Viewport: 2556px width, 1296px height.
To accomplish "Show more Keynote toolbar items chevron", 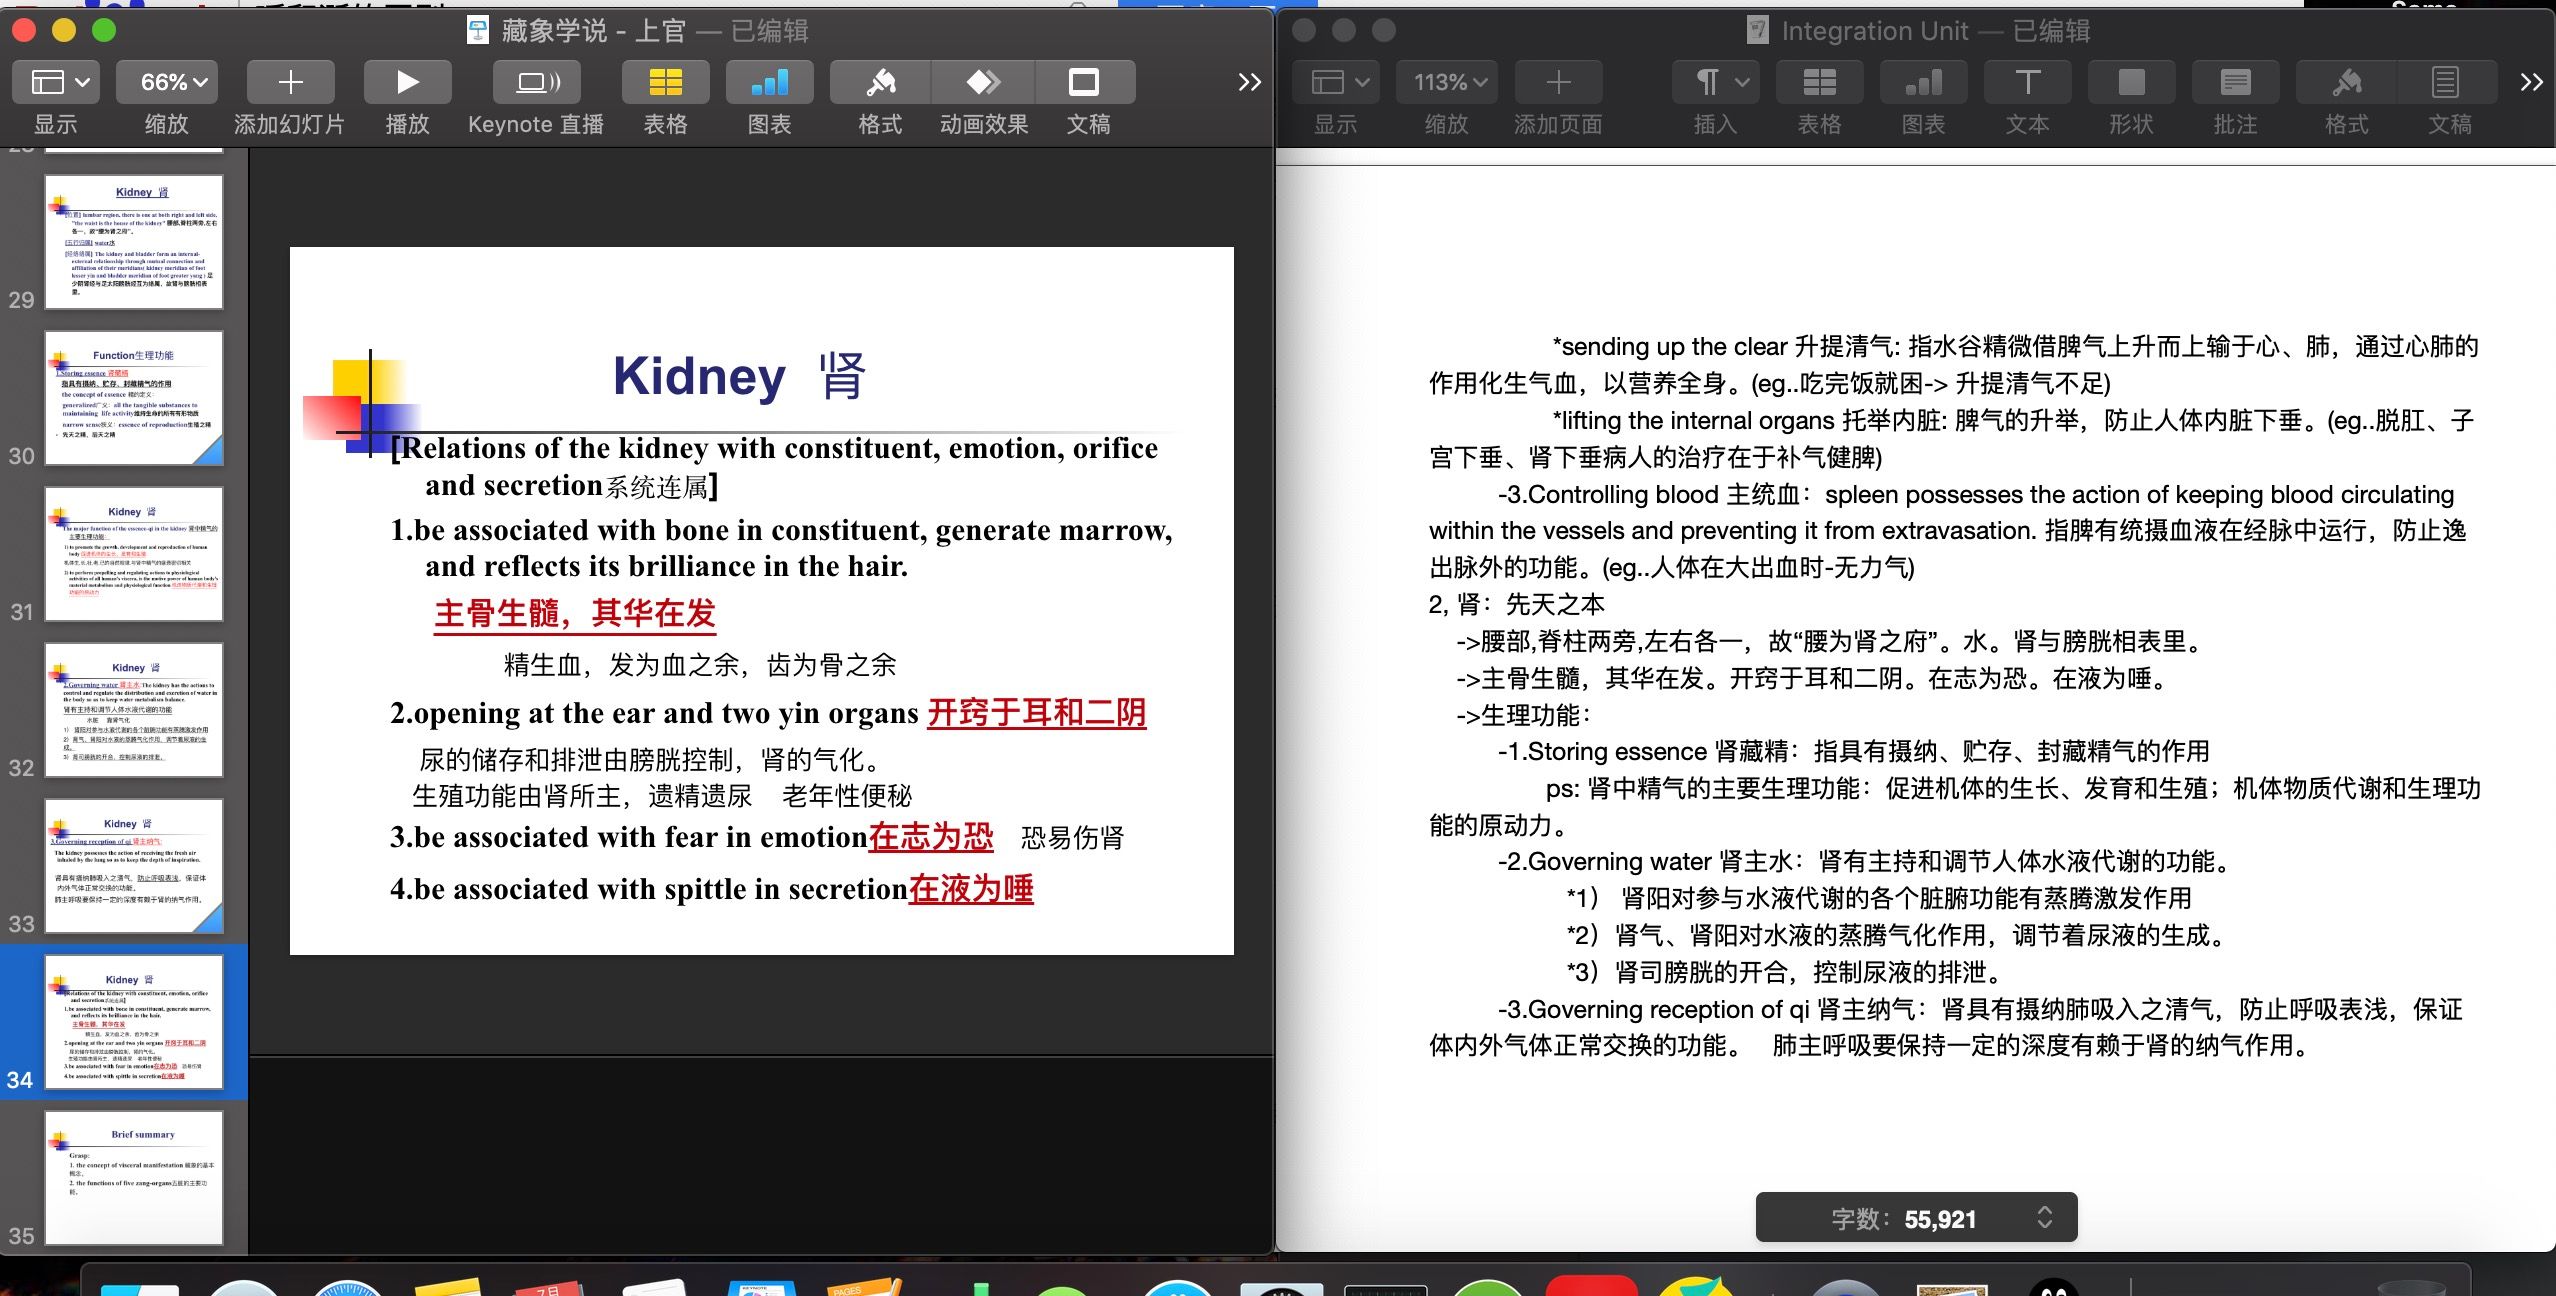I will pos(1249,82).
